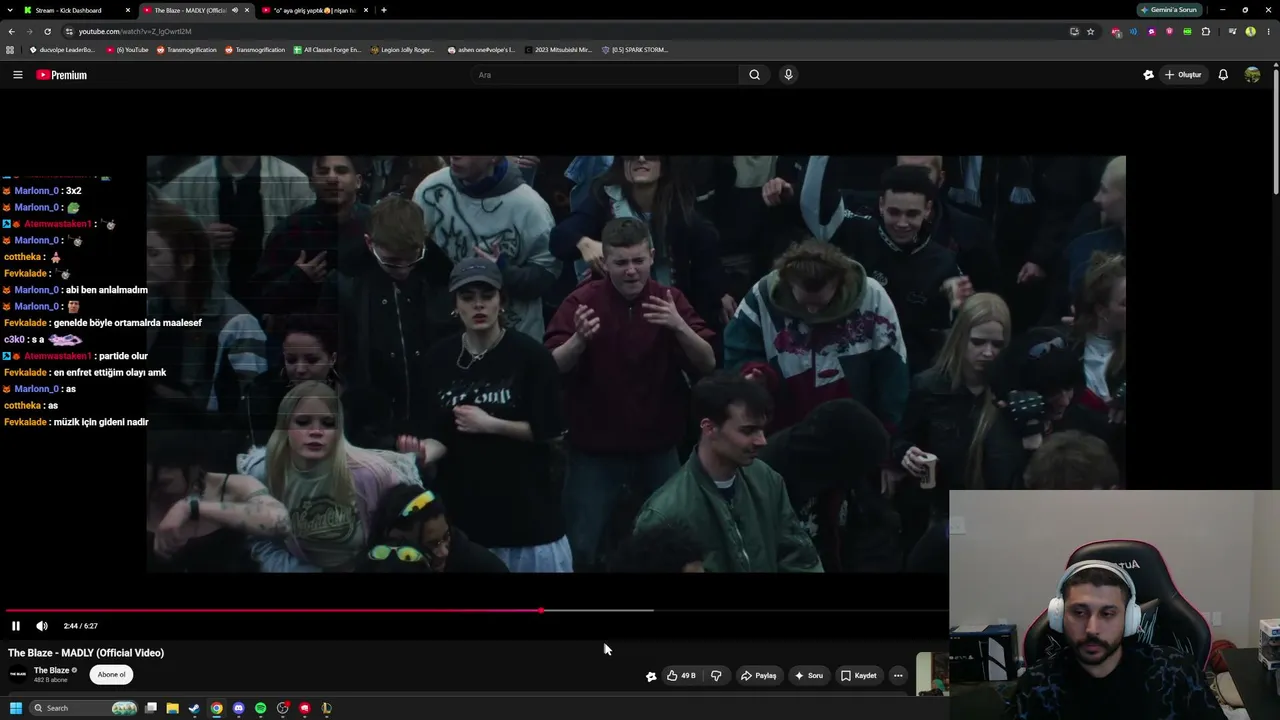The image size is (1280, 720).
Task: Open the apps grid in bookmarks bar
Action: (10, 50)
